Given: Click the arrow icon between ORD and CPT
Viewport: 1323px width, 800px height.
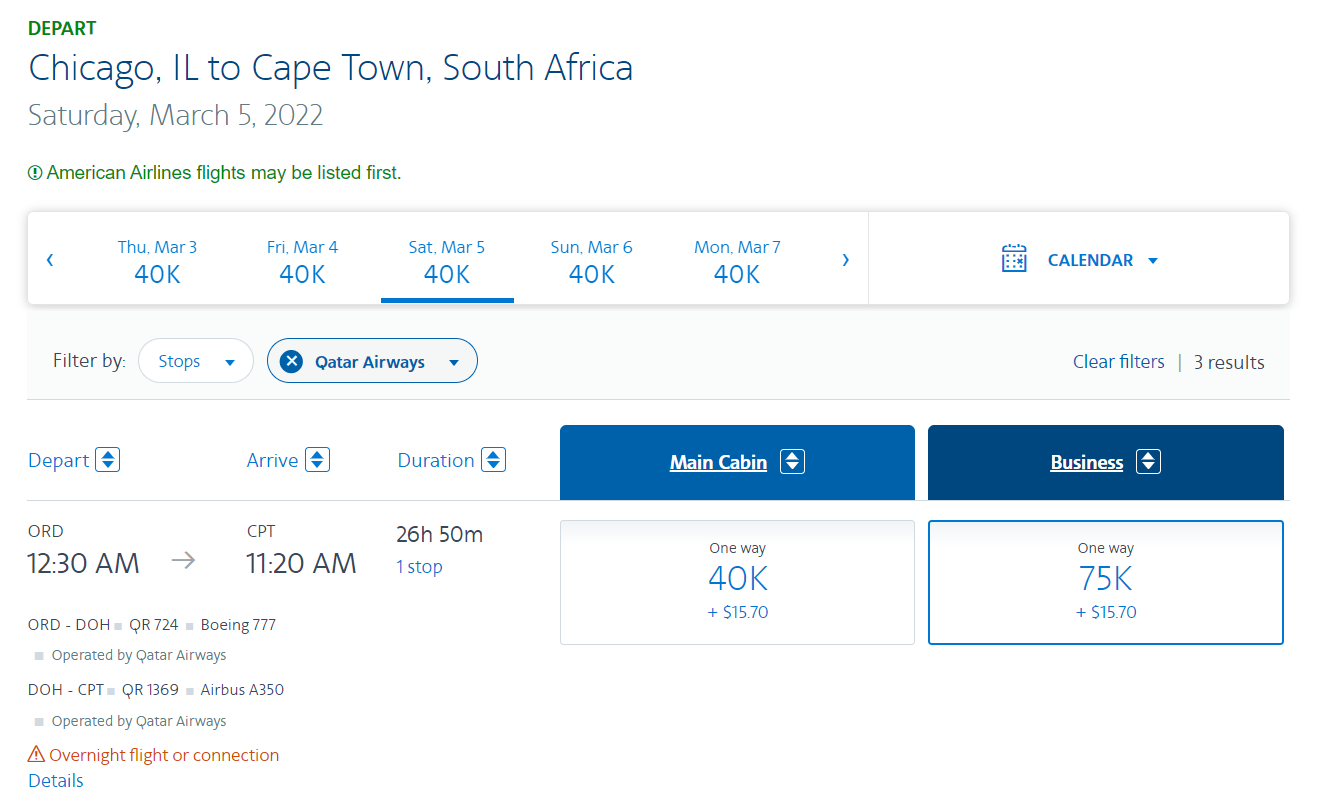Looking at the screenshot, I should pyautogui.click(x=184, y=562).
